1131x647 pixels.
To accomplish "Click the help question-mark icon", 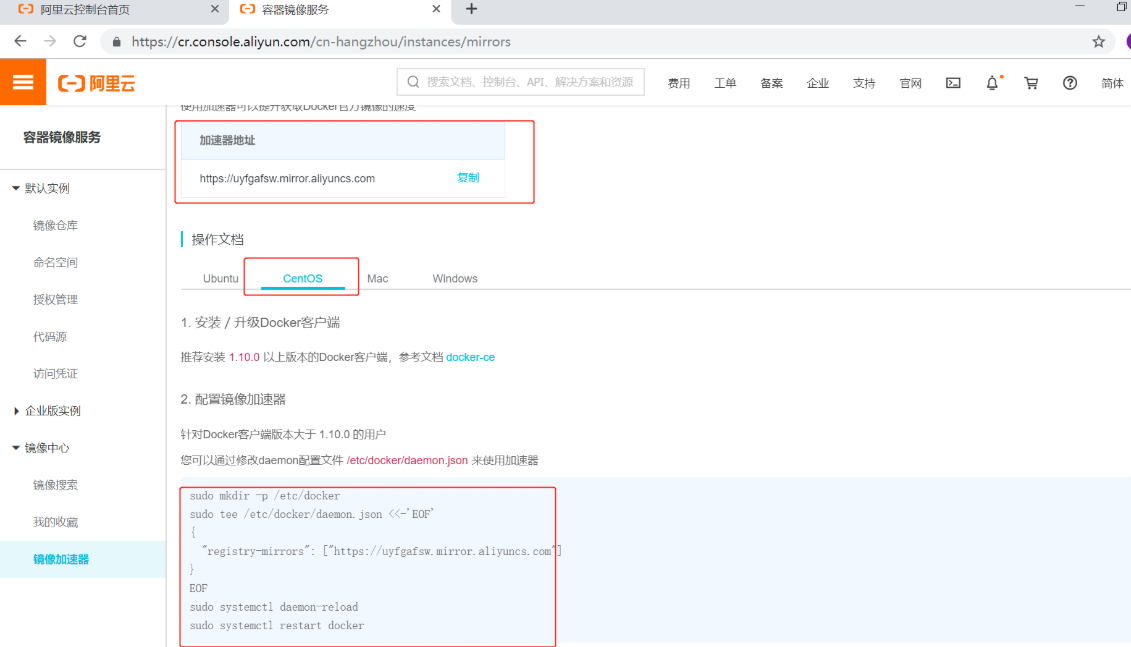I will [x=1070, y=83].
